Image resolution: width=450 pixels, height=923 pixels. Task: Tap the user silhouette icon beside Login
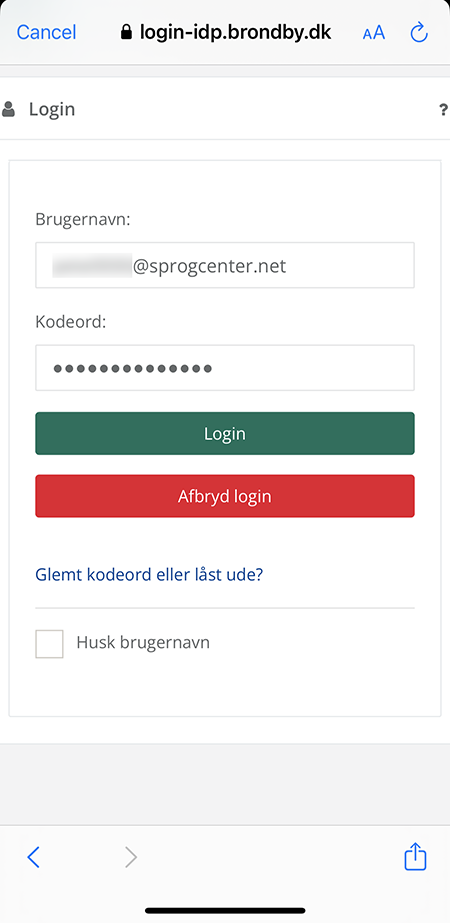(8, 109)
